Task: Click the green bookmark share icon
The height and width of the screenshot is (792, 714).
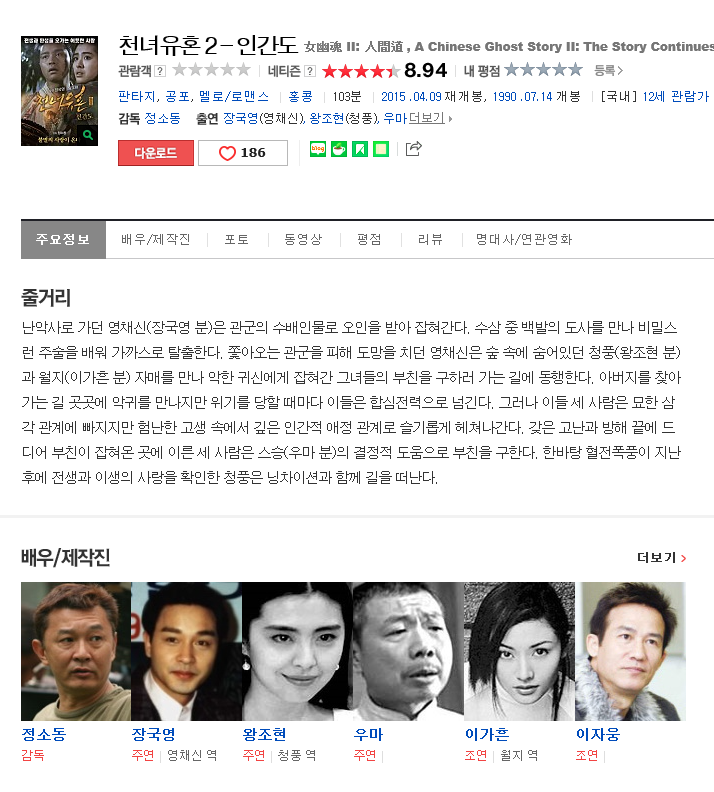Action: pyautogui.click(x=360, y=149)
